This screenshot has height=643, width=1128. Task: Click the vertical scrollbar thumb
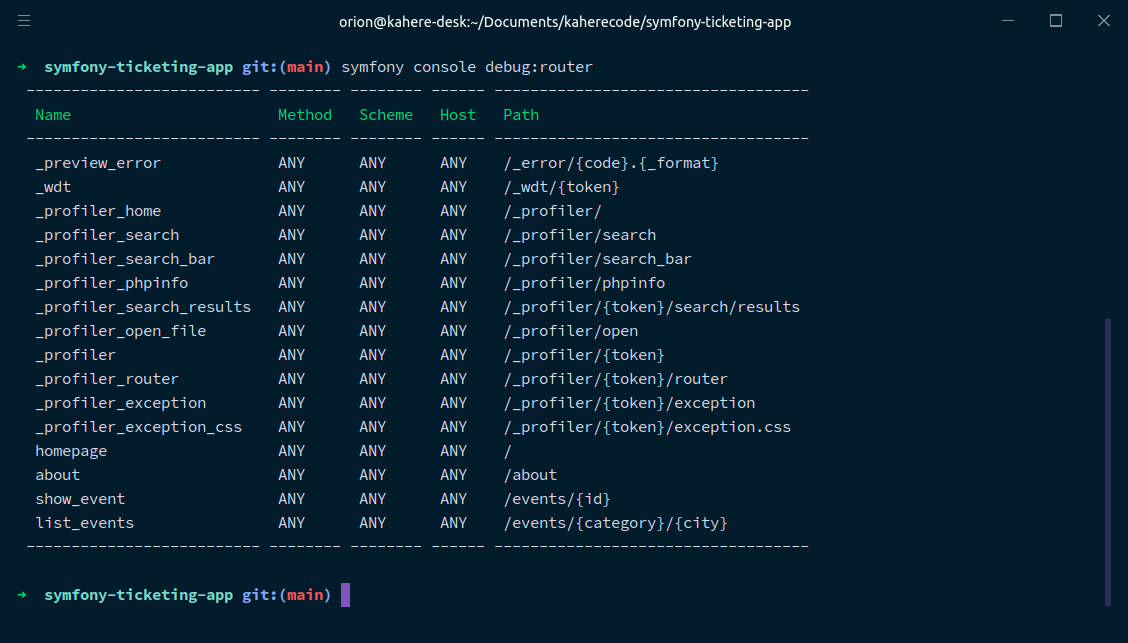coord(1107,460)
